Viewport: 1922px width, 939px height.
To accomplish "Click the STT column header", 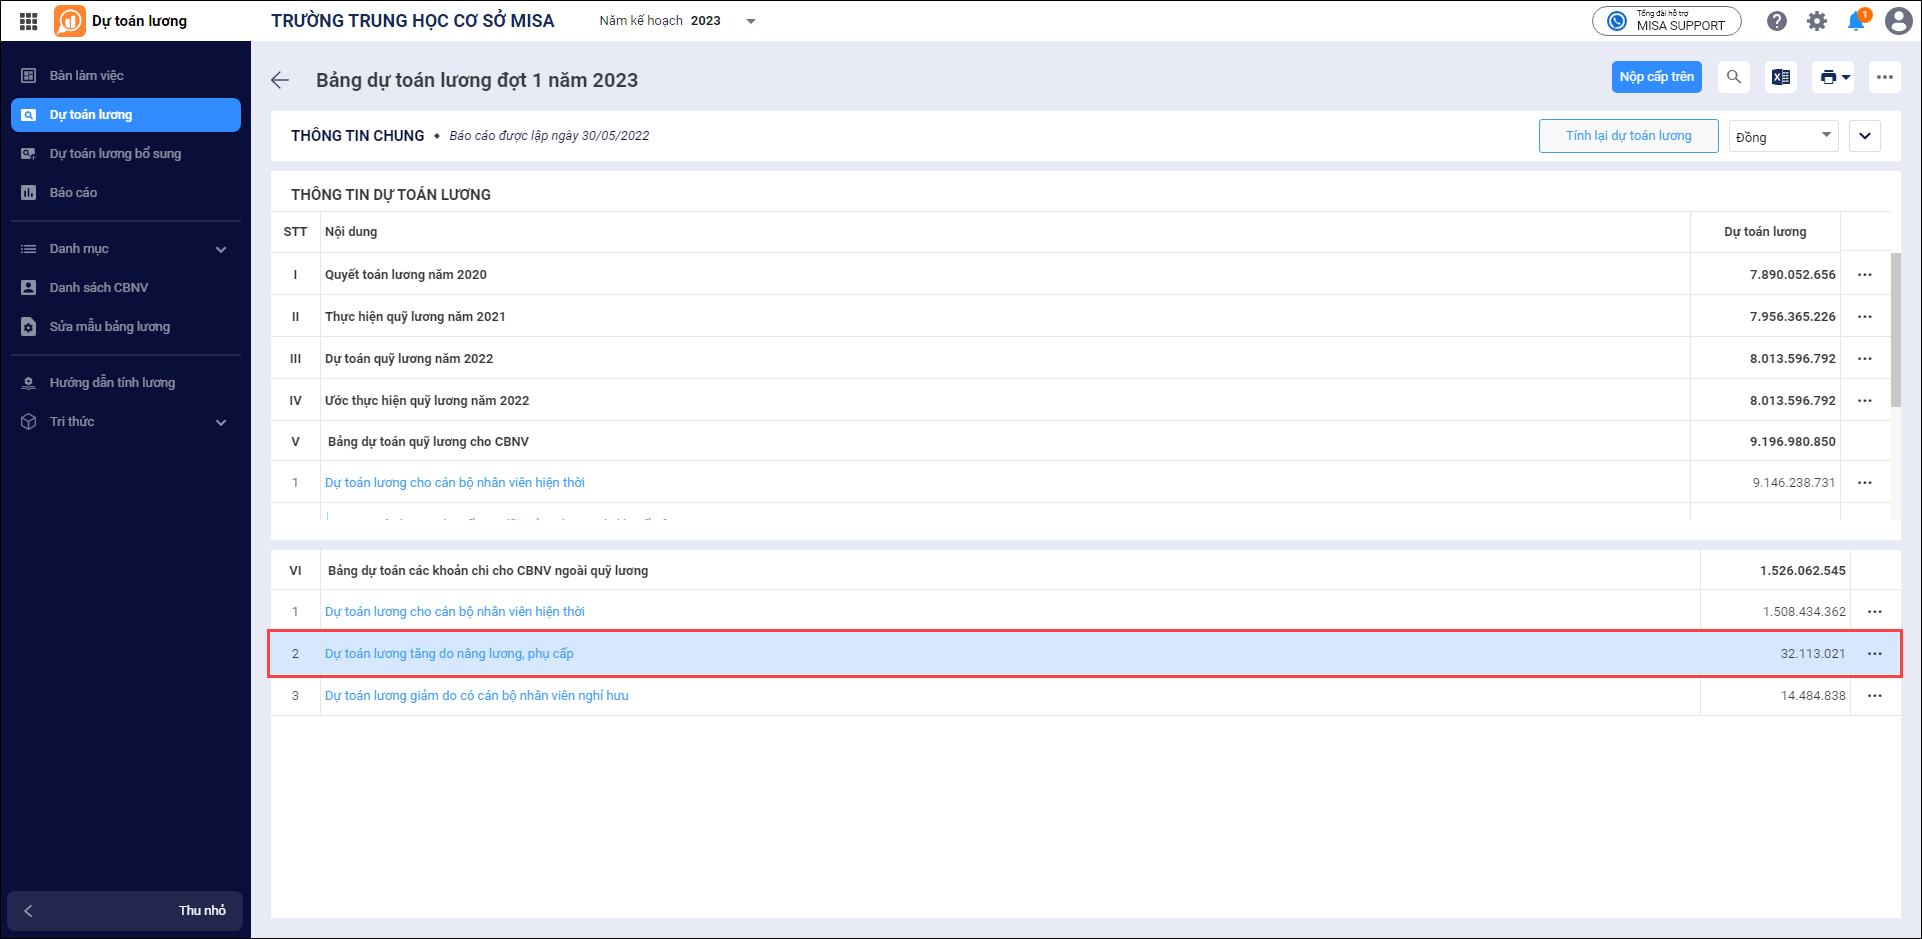I will (x=295, y=232).
